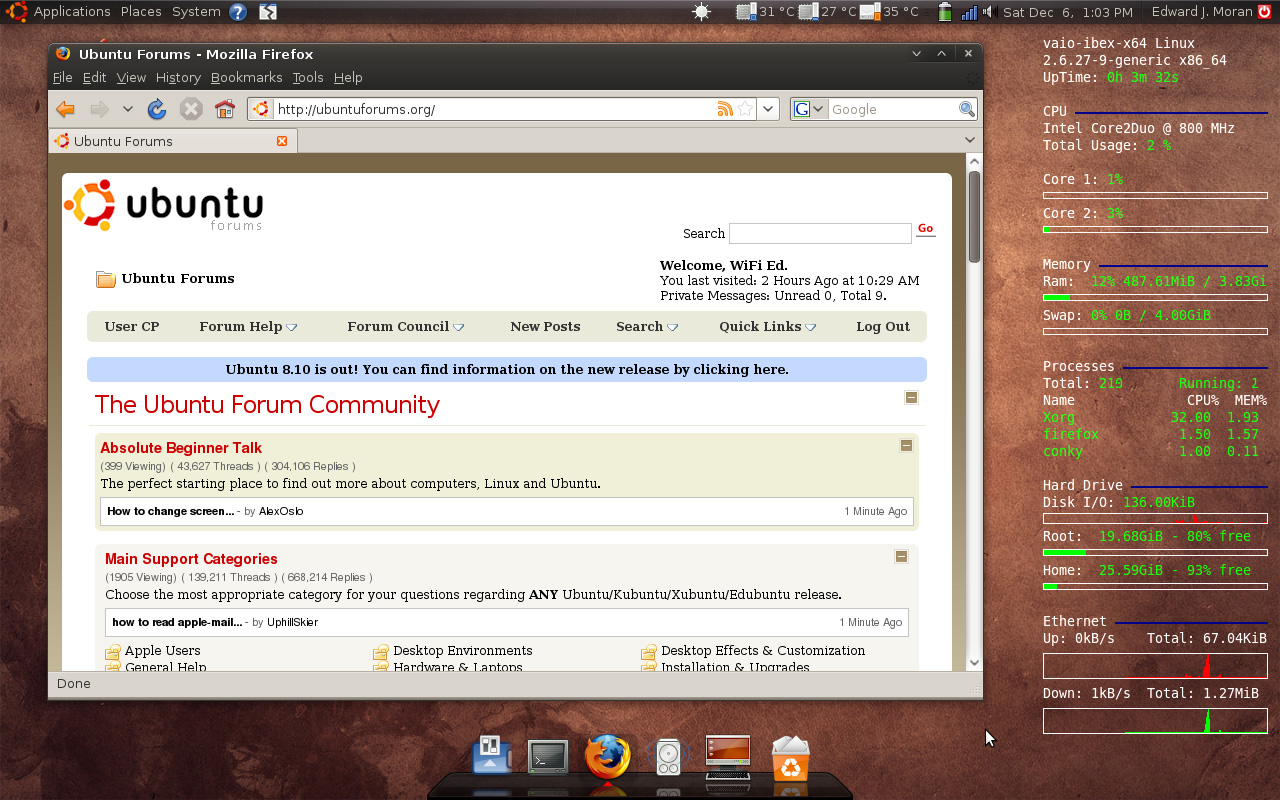The height and width of the screenshot is (800, 1280).
Task: Close the Ubuntu Forums tab
Action: [x=282, y=141]
